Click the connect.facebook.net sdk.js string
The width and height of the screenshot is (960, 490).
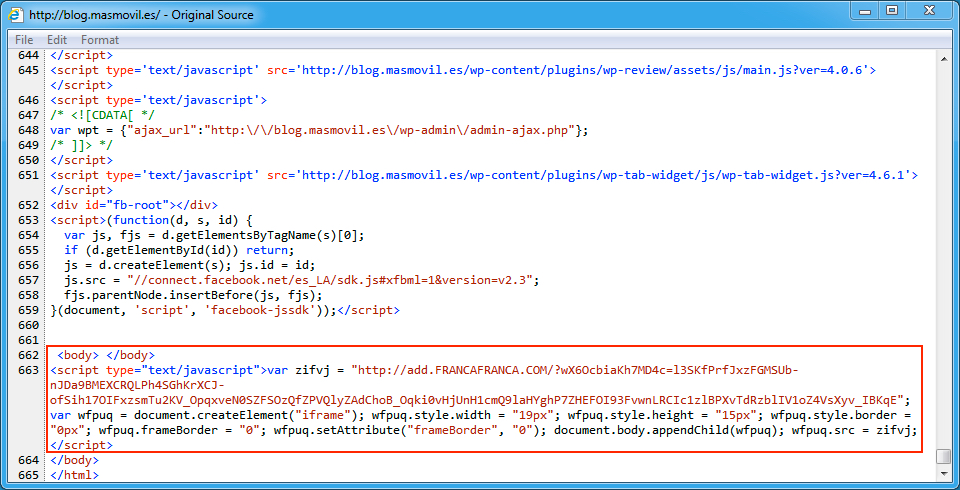click(x=332, y=280)
